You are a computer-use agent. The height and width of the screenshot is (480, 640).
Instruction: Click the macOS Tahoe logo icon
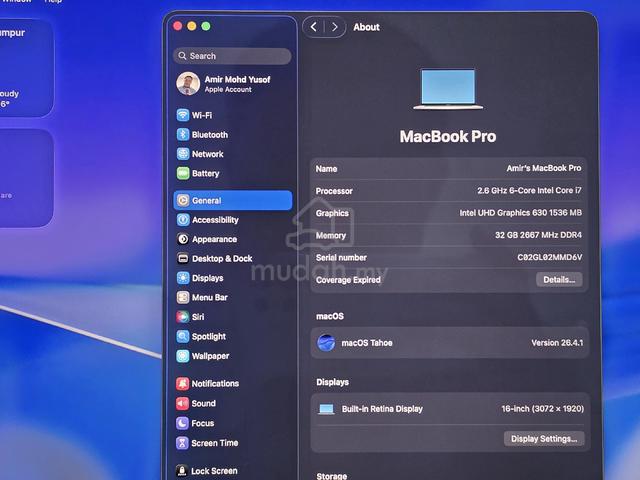click(326, 342)
